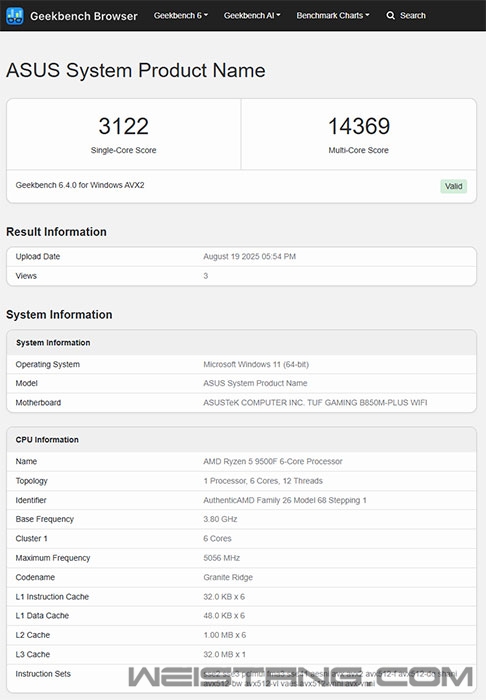The height and width of the screenshot is (700, 486).
Task: Click AuthenticAMD Family 26 Model 68 value
Action: click(285, 500)
